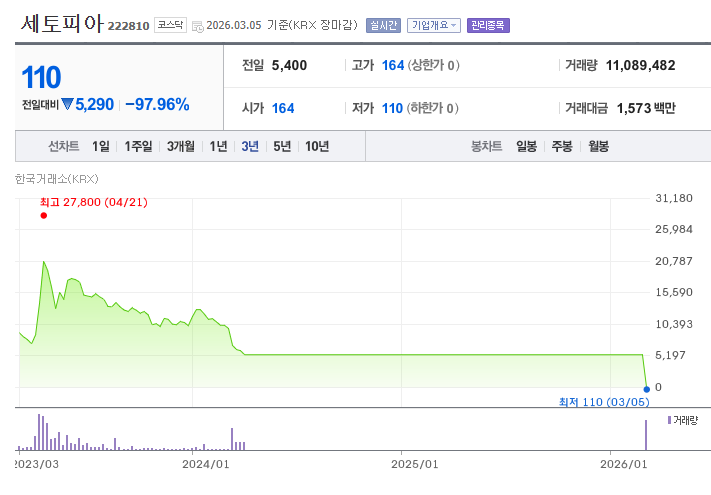Click the red 최고 price marker dot
The width and height of the screenshot is (711, 495).
pyautogui.click(x=44, y=215)
